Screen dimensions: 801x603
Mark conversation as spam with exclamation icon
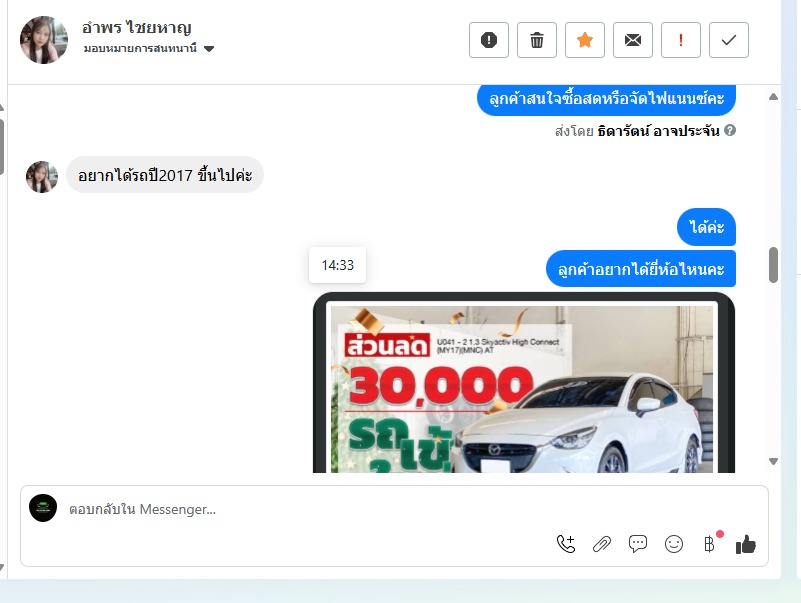point(489,40)
